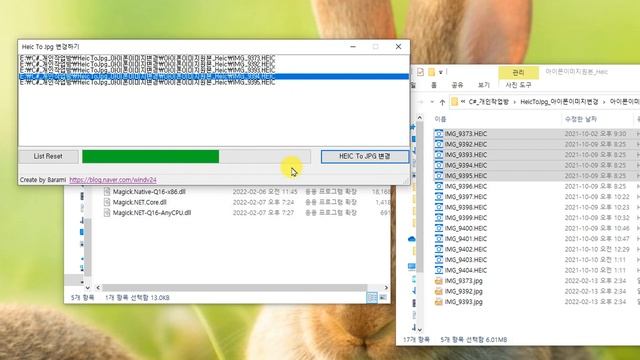Image resolution: width=640 pixels, height=360 pixels.
Task: Click horizontal scroll left arrow in left Explorer
Action: (98, 288)
